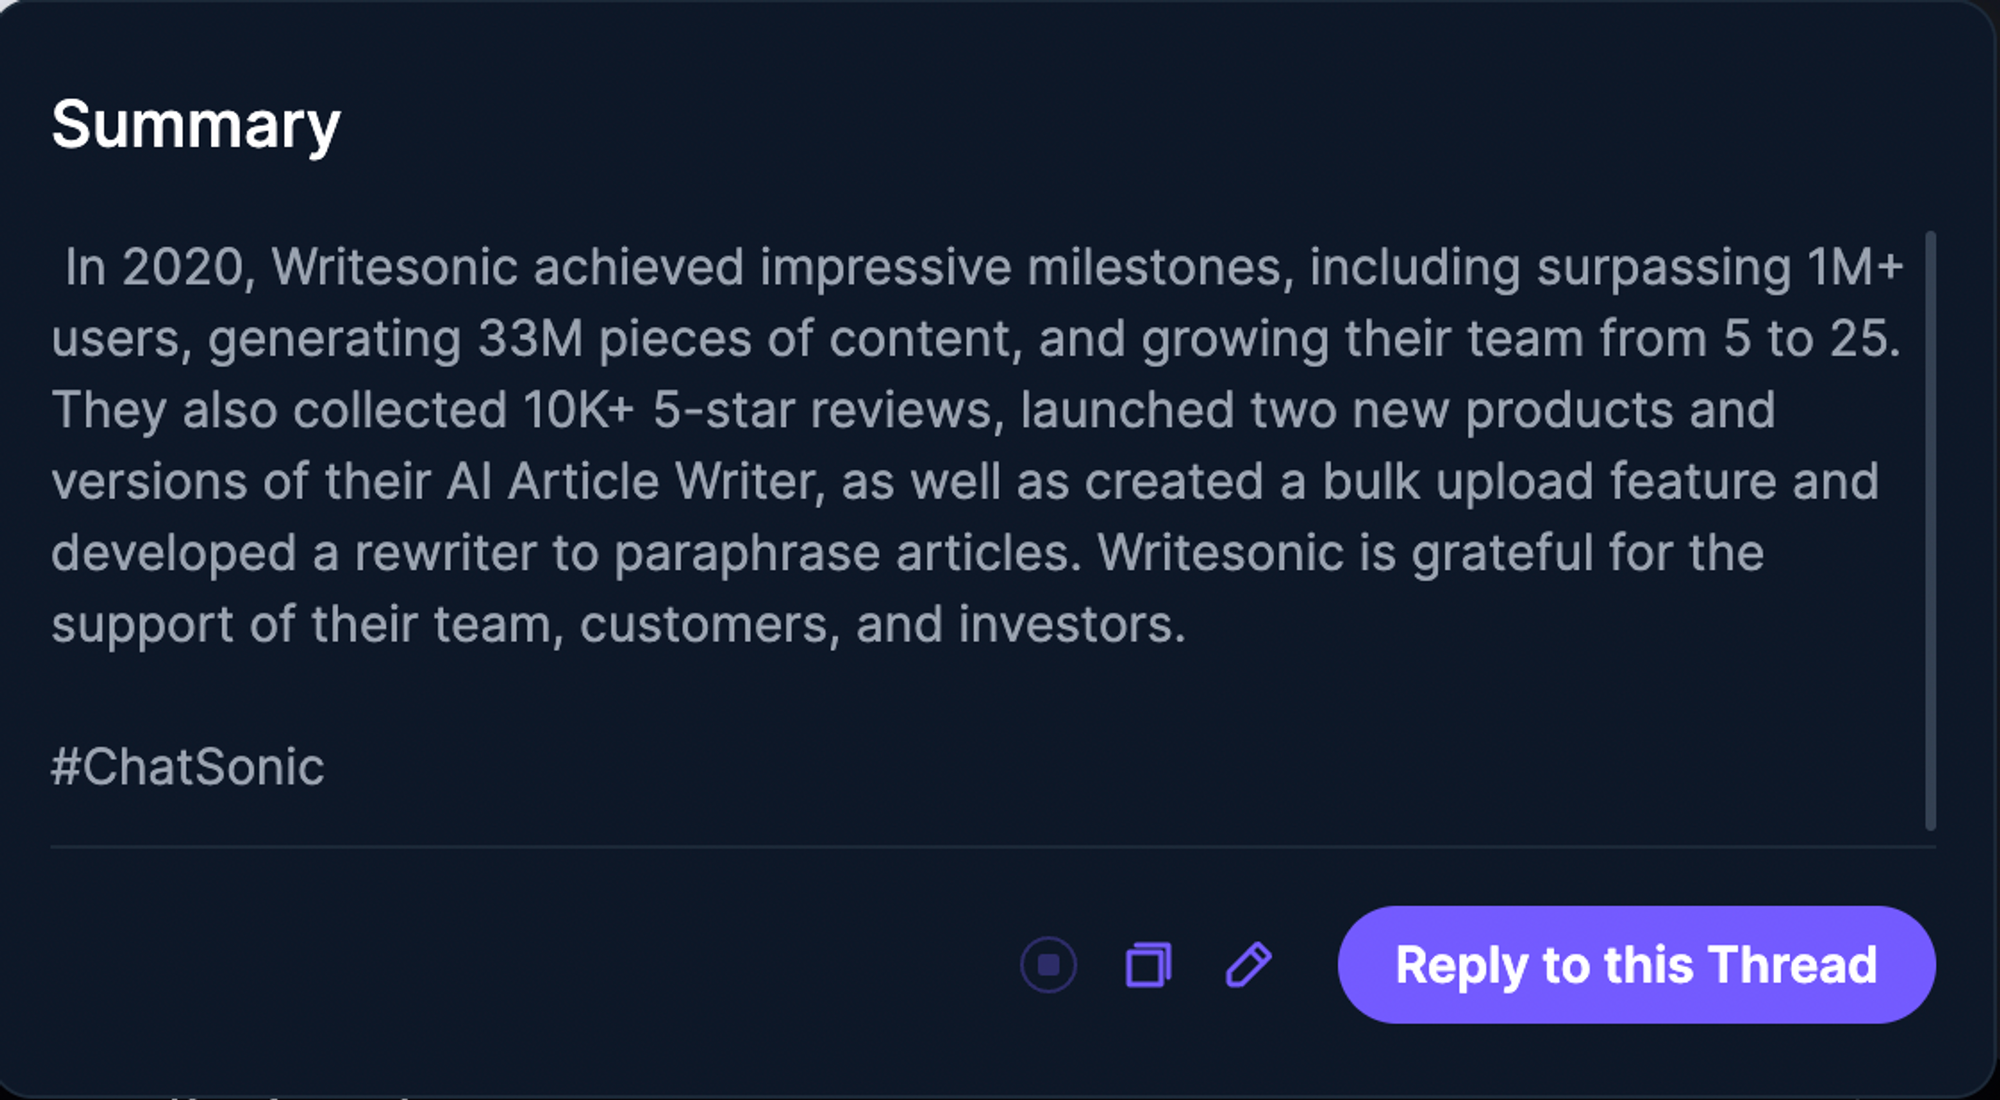Copy the summary using the copy icon
Image resolution: width=2000 pixels, height=1100 pixels.
(x=1148, y=964)
